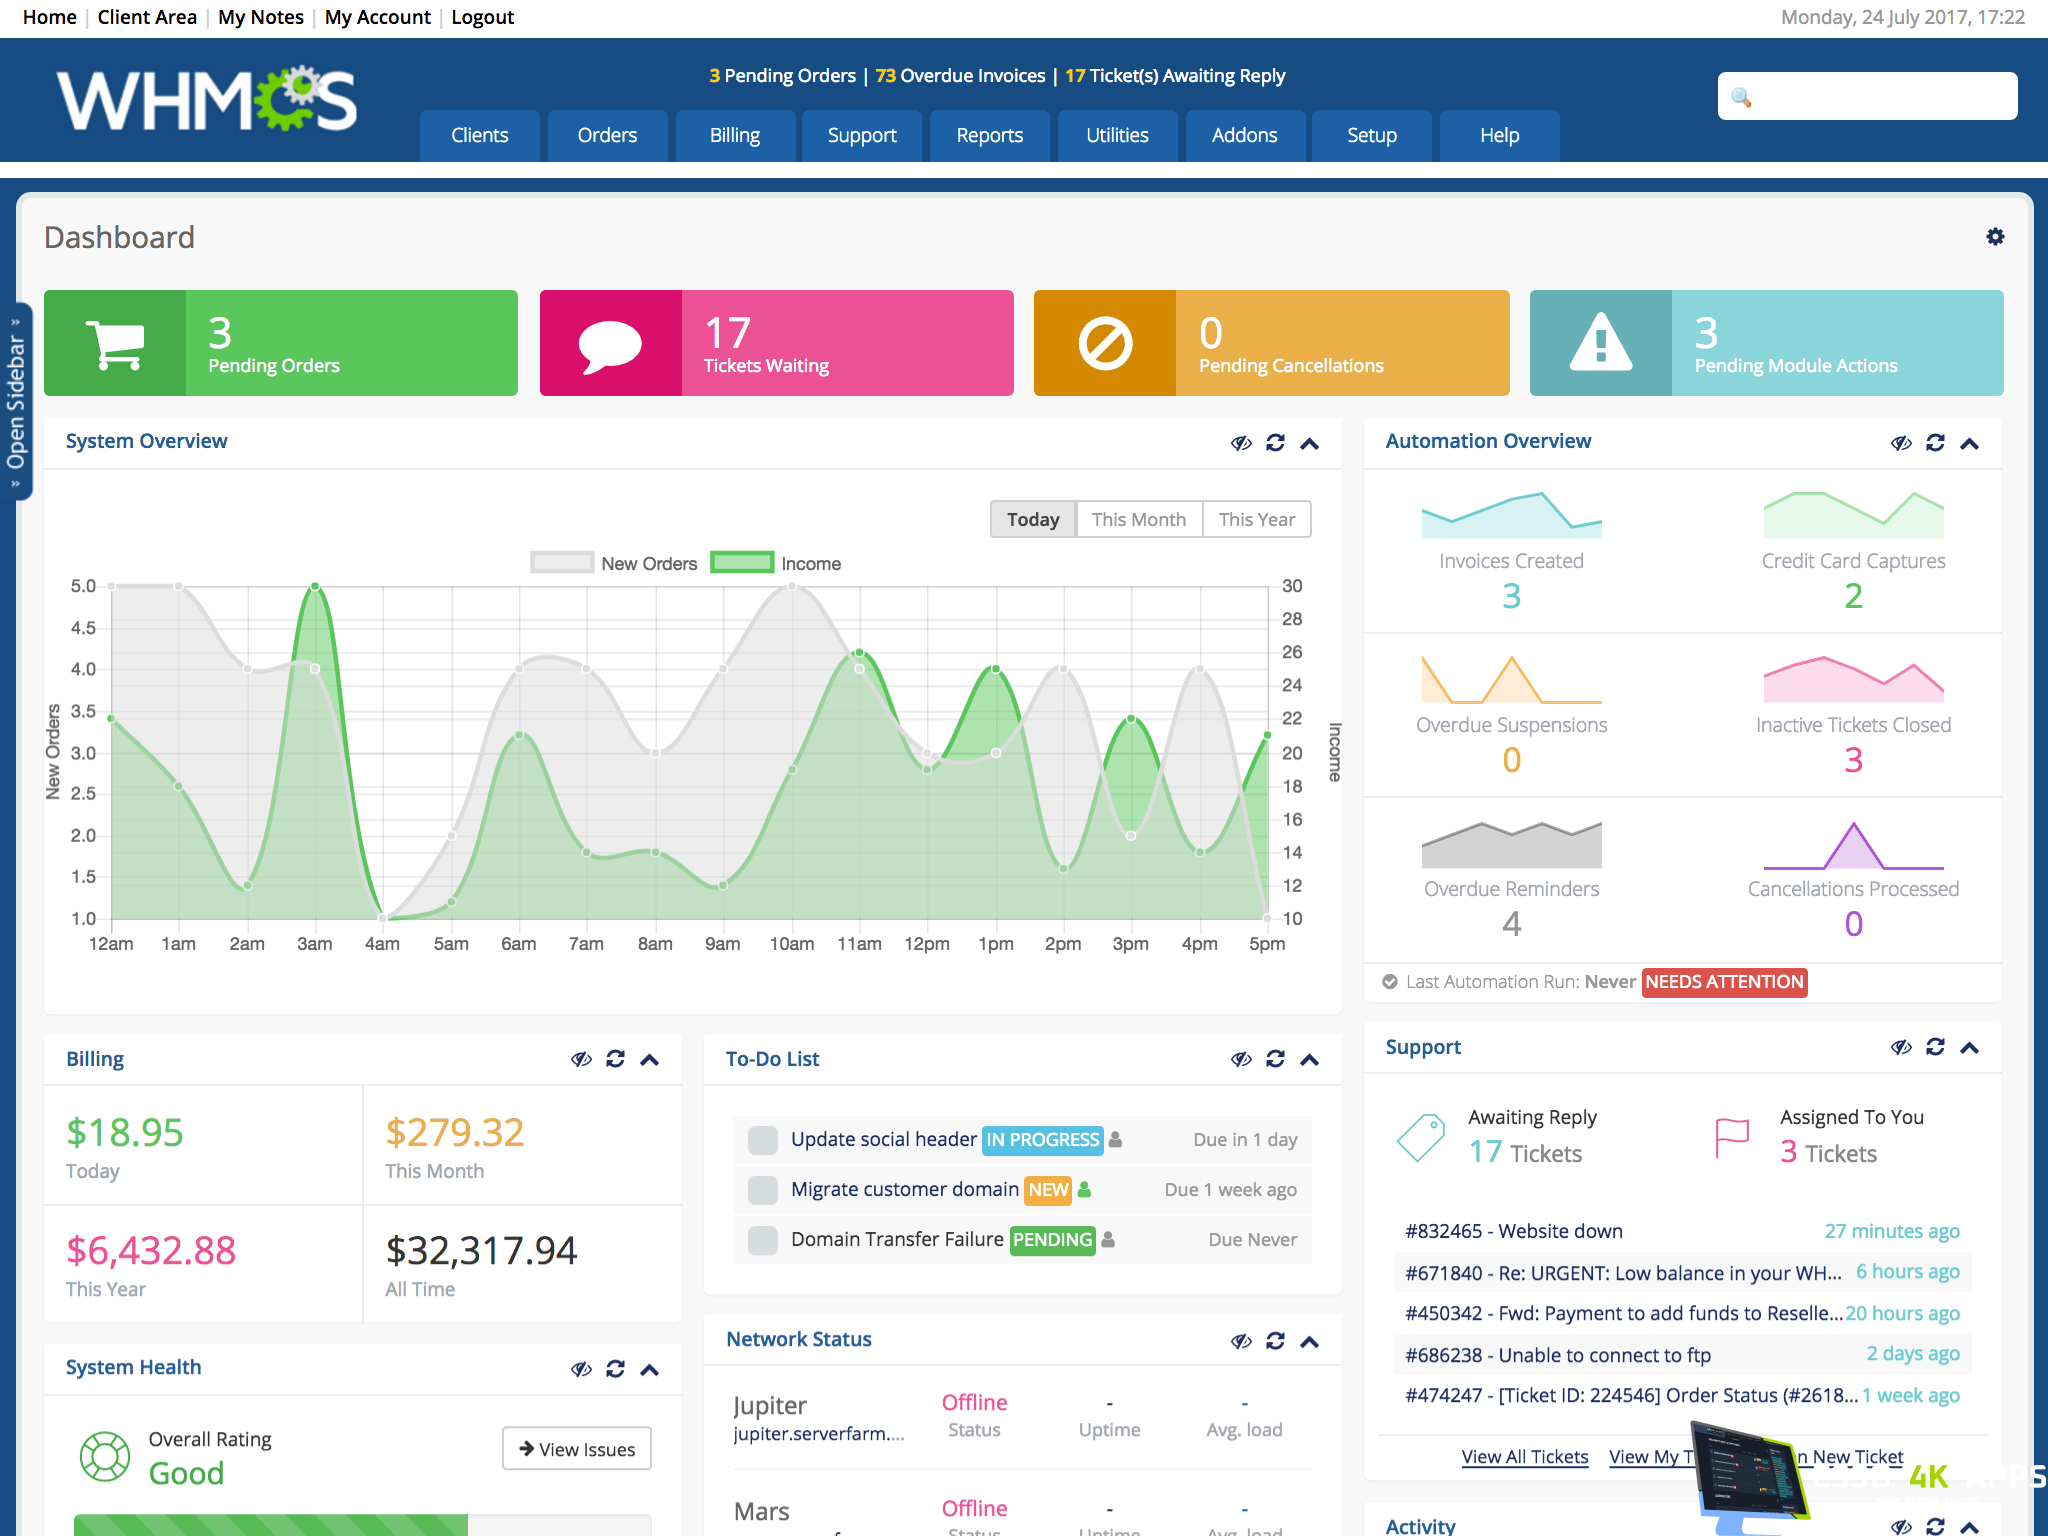Refresh the System Overview widget

1275,442
